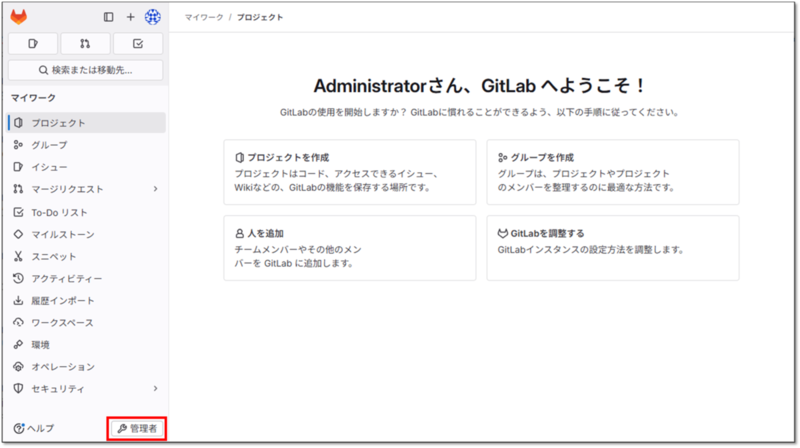Click the ワークスペース cloud icon

pyautogui.click(x=18, y=322)
